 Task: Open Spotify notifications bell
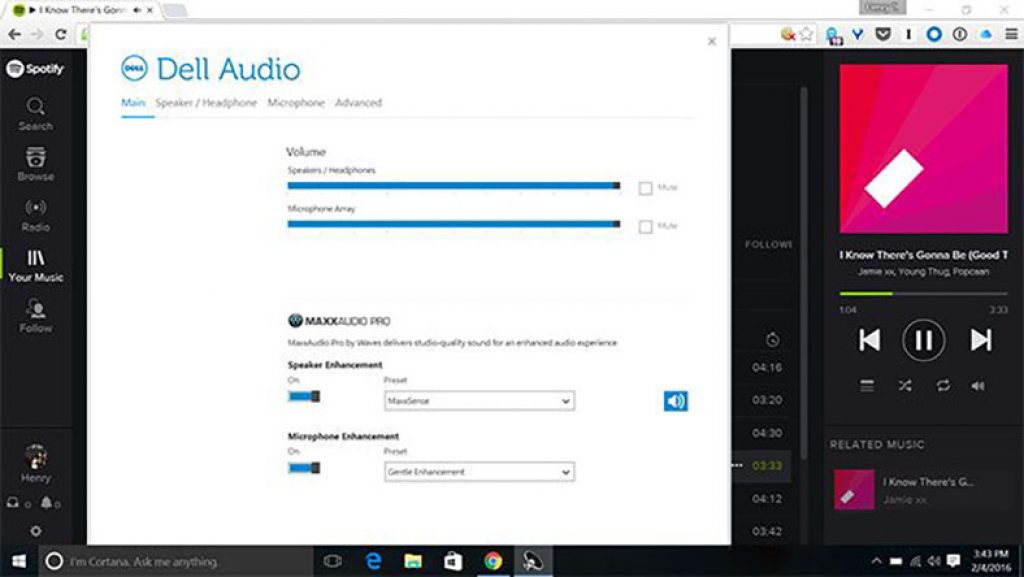click(x=47, y=503)
